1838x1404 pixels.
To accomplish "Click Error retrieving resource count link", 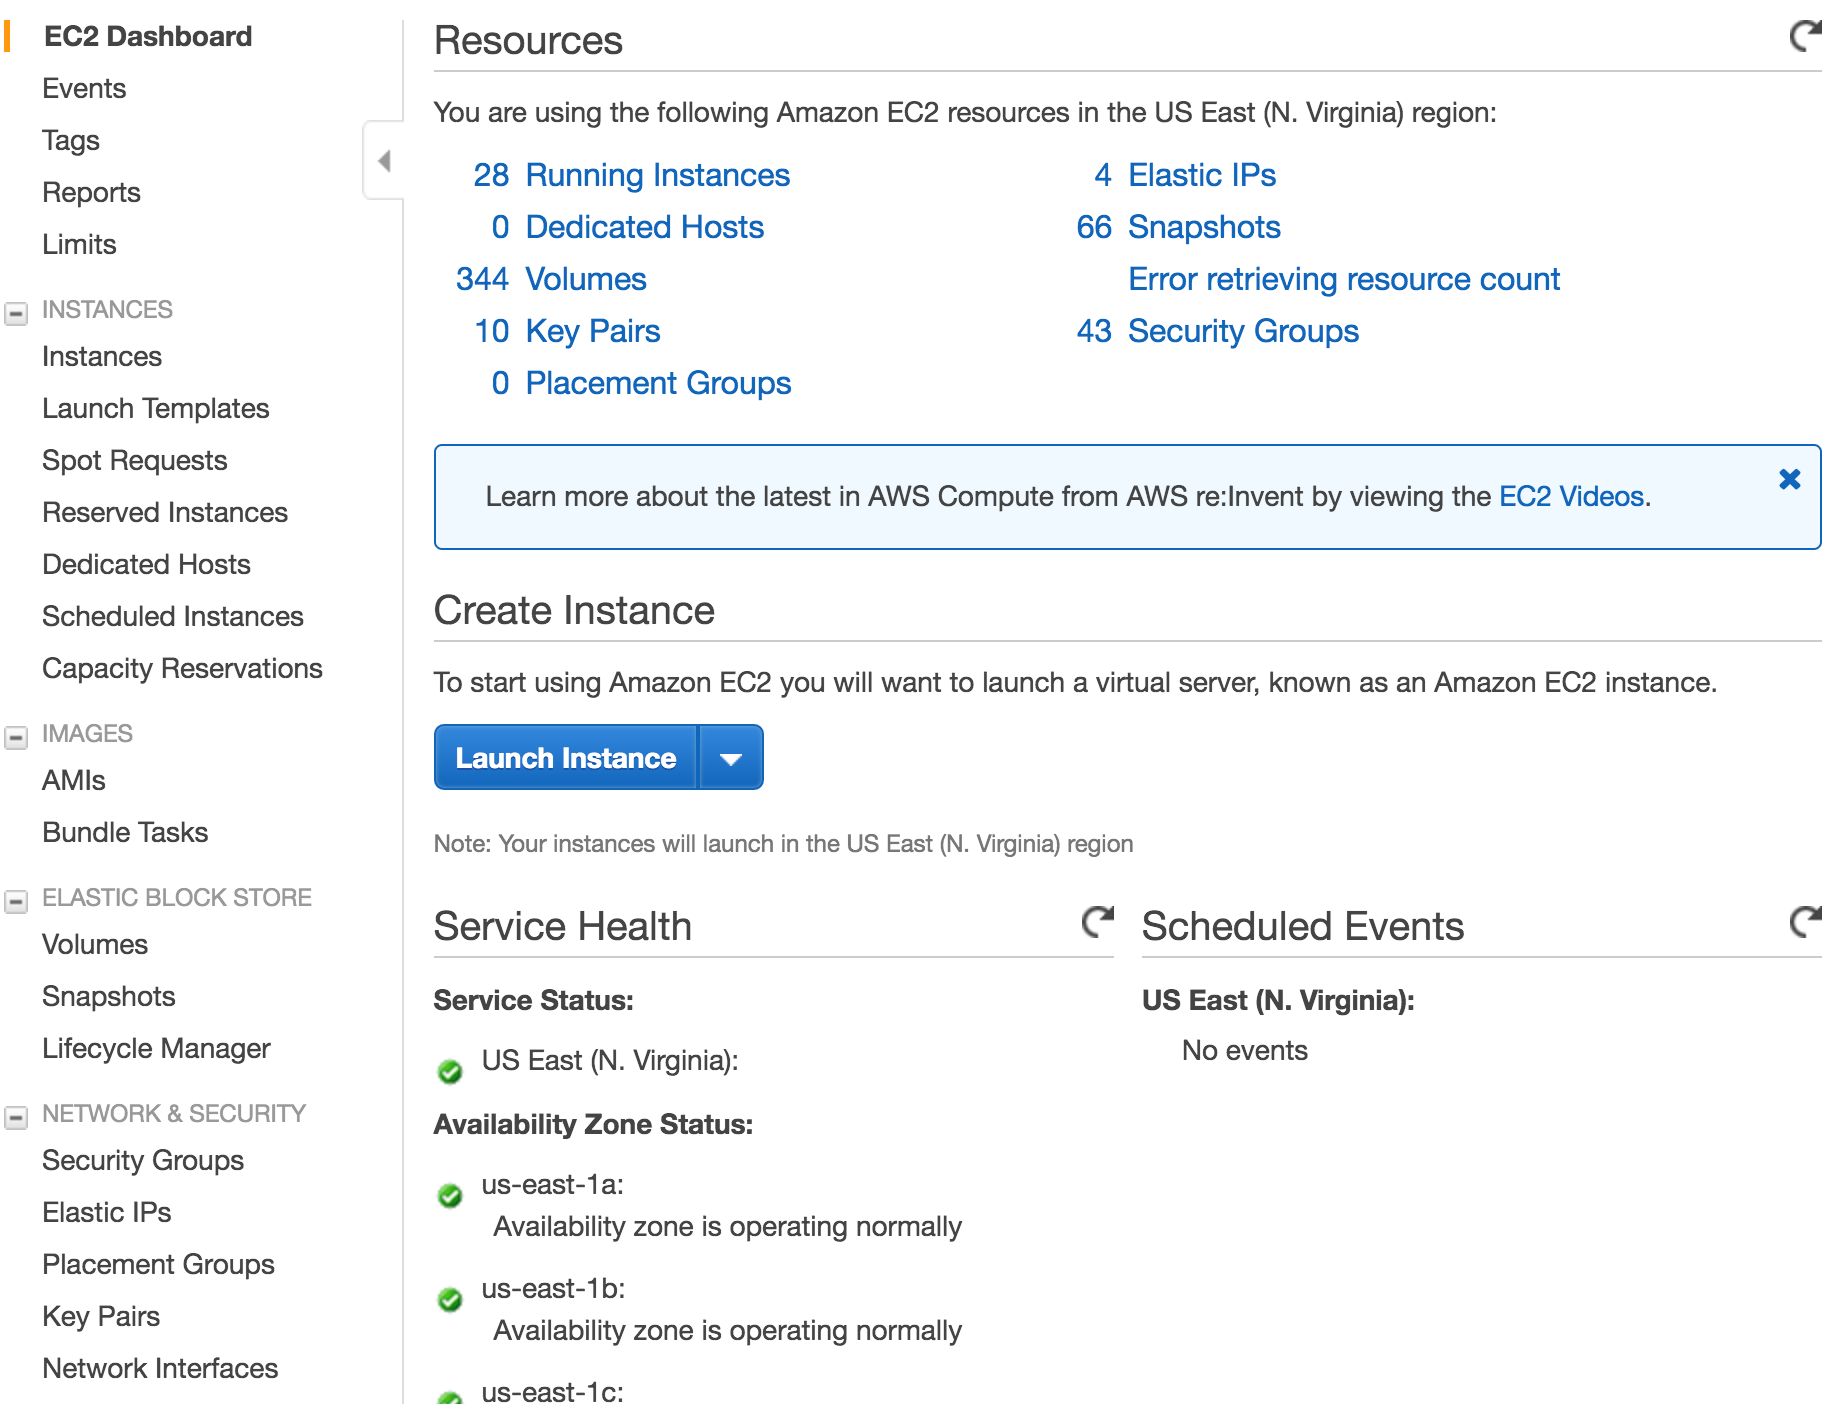I will point(1344,280).
